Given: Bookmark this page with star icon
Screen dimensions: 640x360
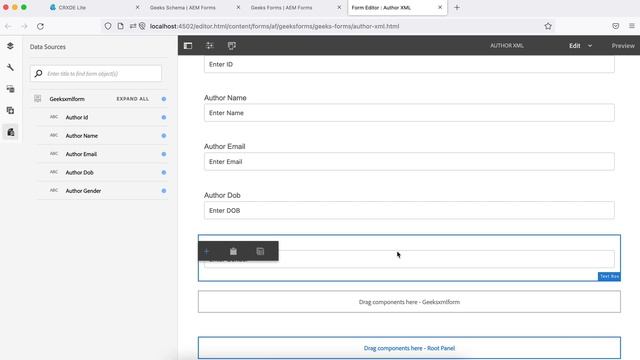Looking at the screenshot, I should tap(548, 26).
